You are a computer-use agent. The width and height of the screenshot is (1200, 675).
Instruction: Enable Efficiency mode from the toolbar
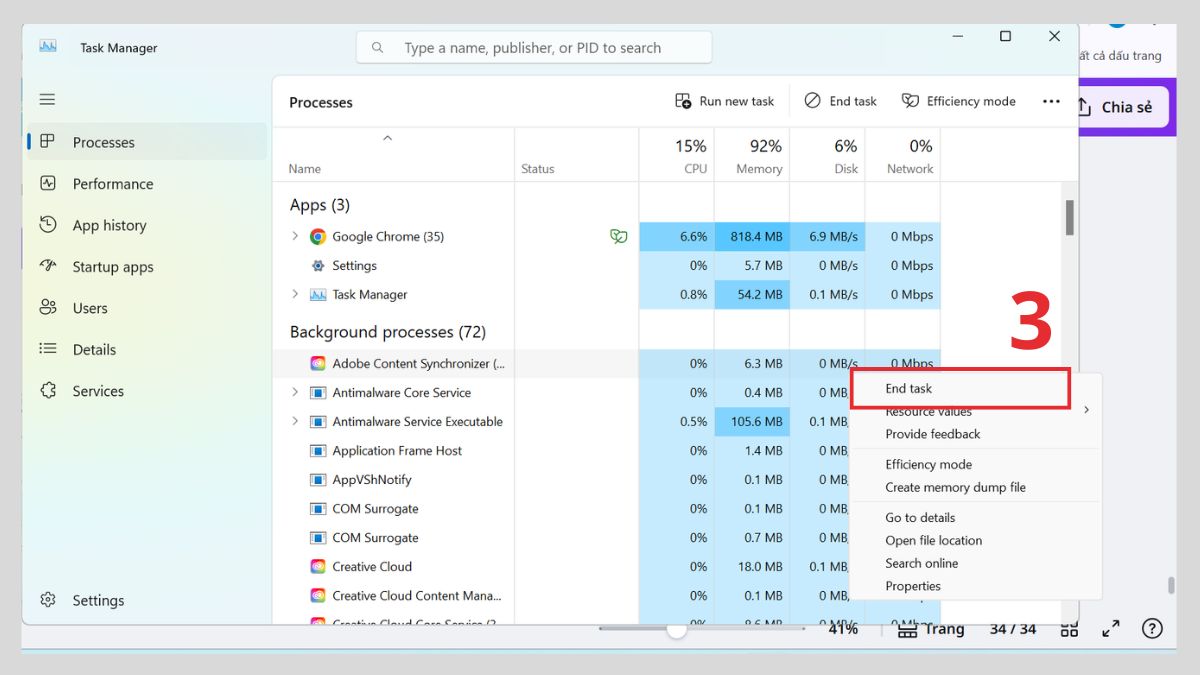[958, 100]
